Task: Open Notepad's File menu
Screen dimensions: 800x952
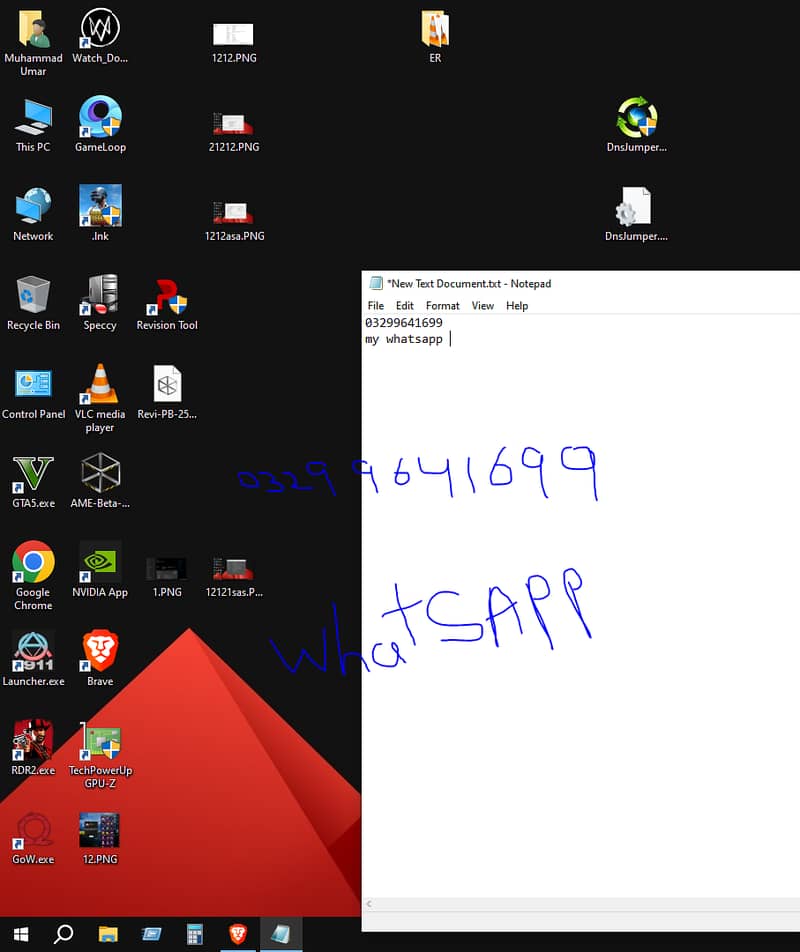Action: tap(375, 306)
